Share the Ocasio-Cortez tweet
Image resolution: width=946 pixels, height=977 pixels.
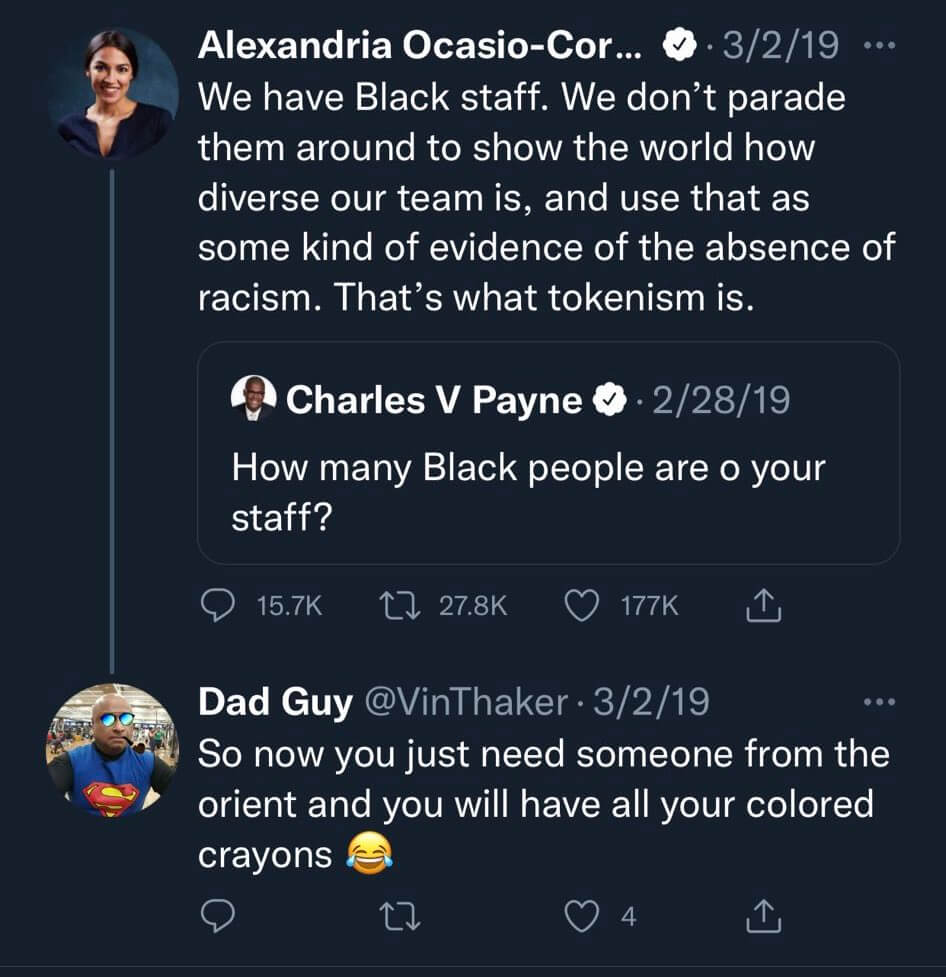tap(763, 606)
